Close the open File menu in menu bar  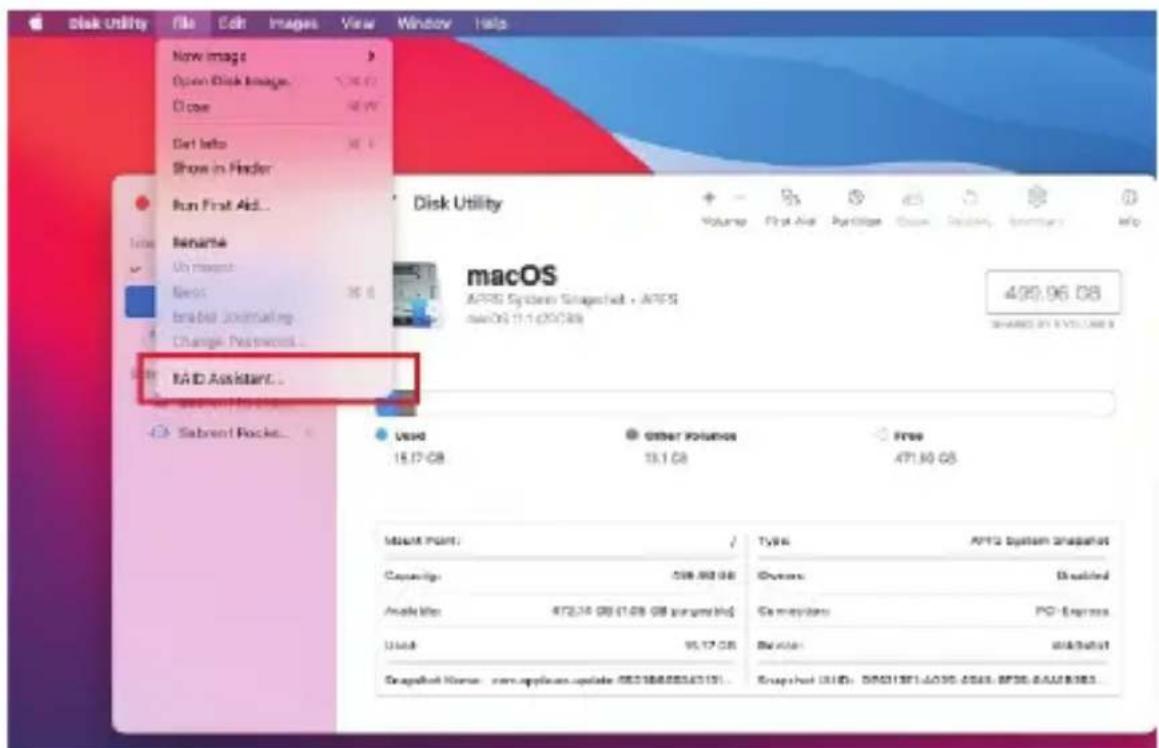coord(184,23)
